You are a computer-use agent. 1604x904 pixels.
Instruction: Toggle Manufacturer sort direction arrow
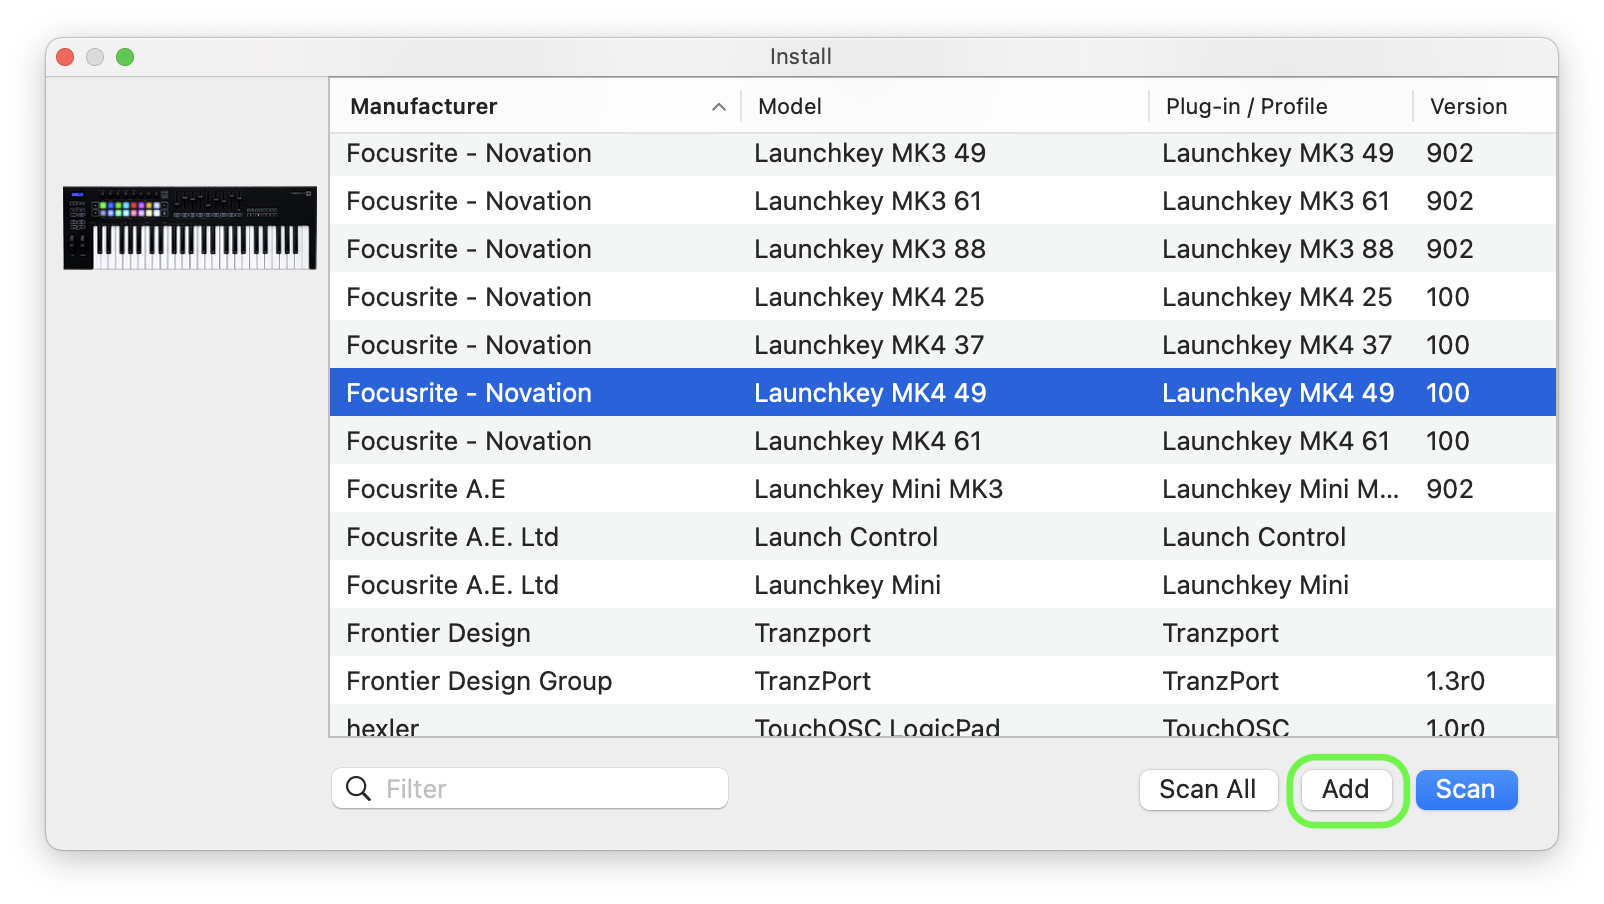(718, 107)
